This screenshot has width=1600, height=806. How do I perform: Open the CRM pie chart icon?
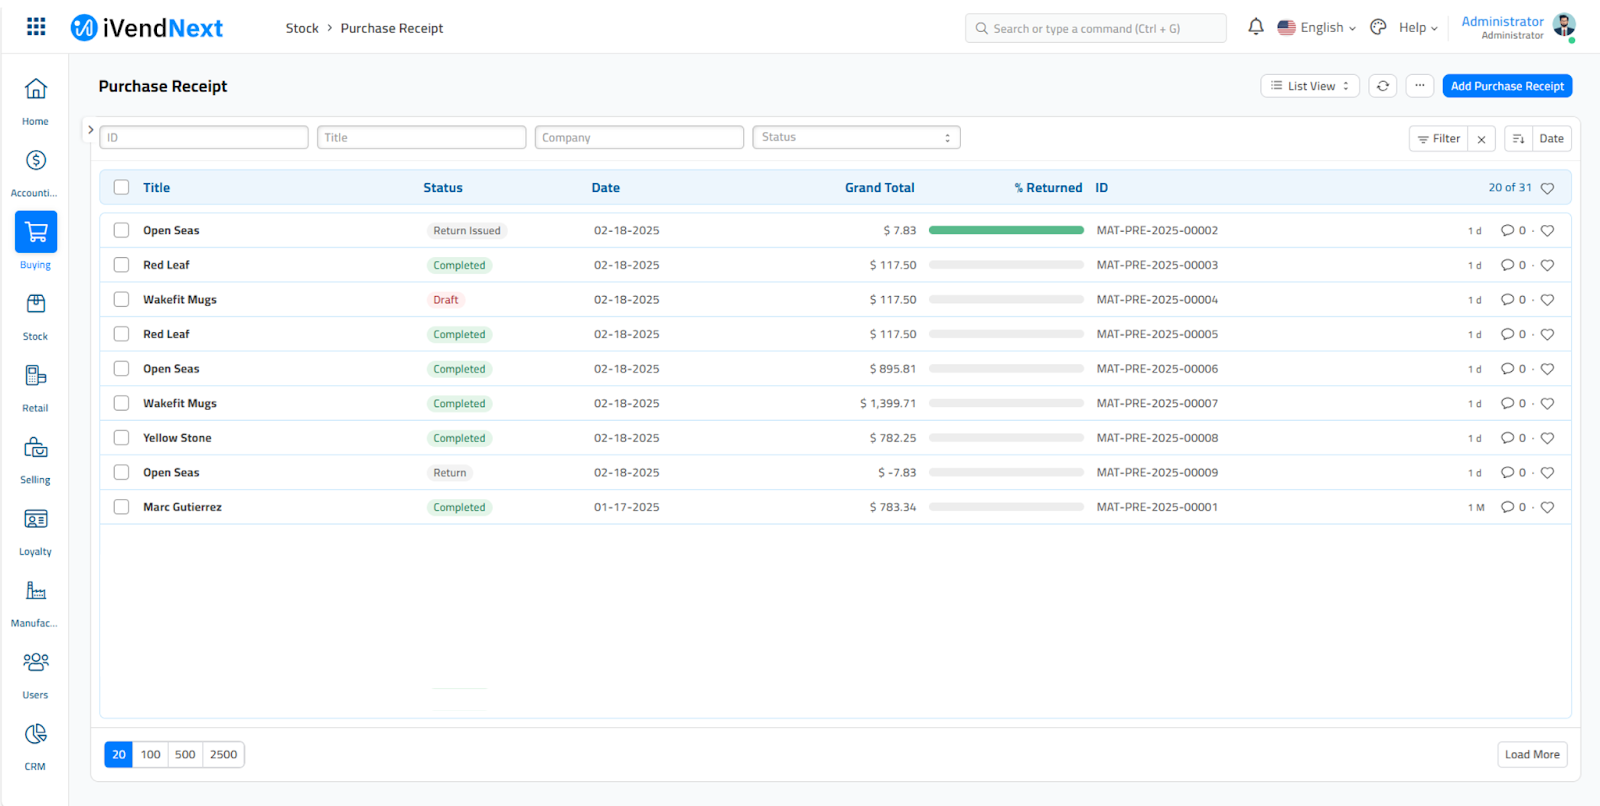[x=36, y=735]
